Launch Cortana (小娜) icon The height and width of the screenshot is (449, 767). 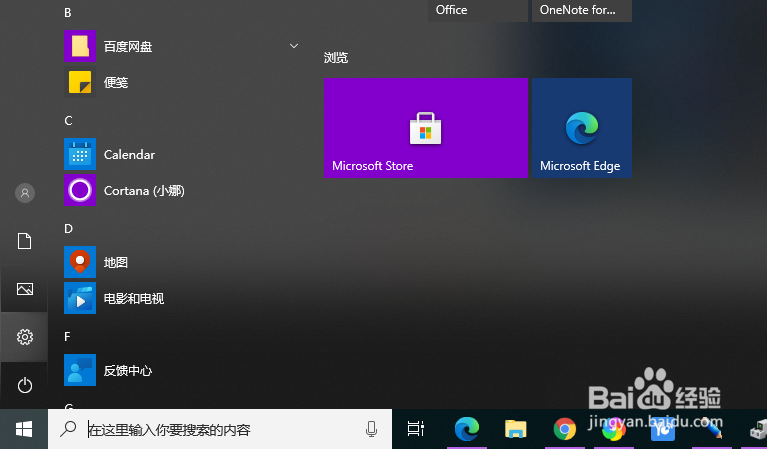[80, 190]
